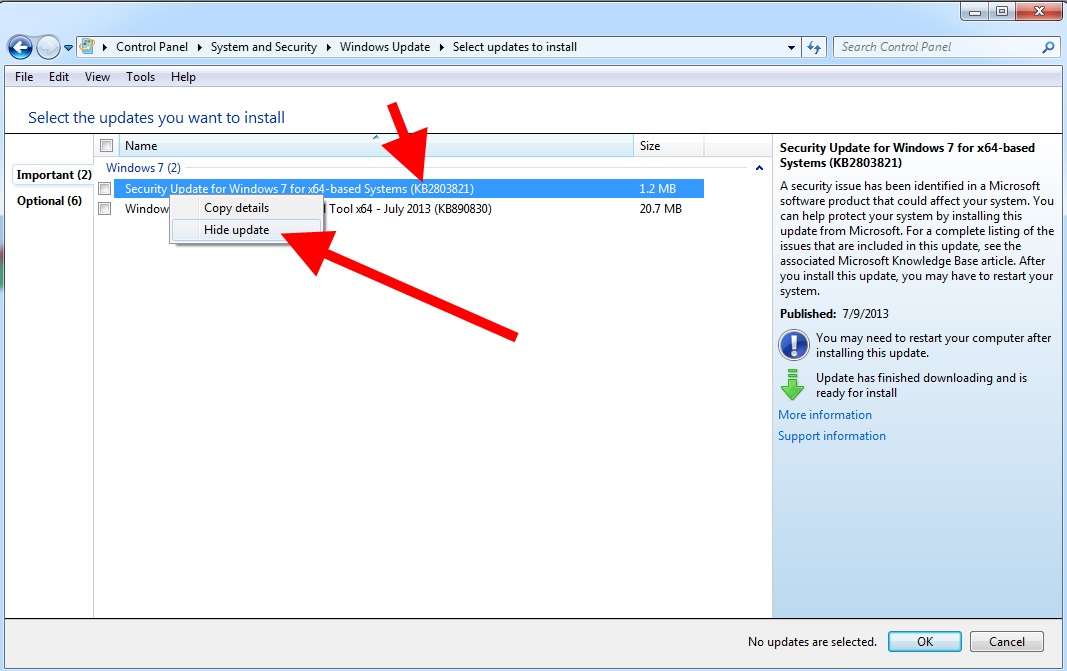Click the Forward navigation arrow

click(x=48, y=47)
